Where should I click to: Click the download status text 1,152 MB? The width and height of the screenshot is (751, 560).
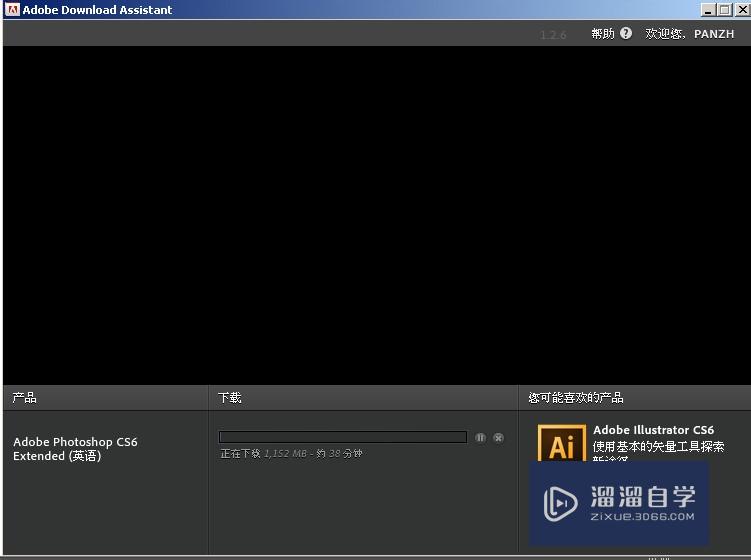[x=291, y=453]
